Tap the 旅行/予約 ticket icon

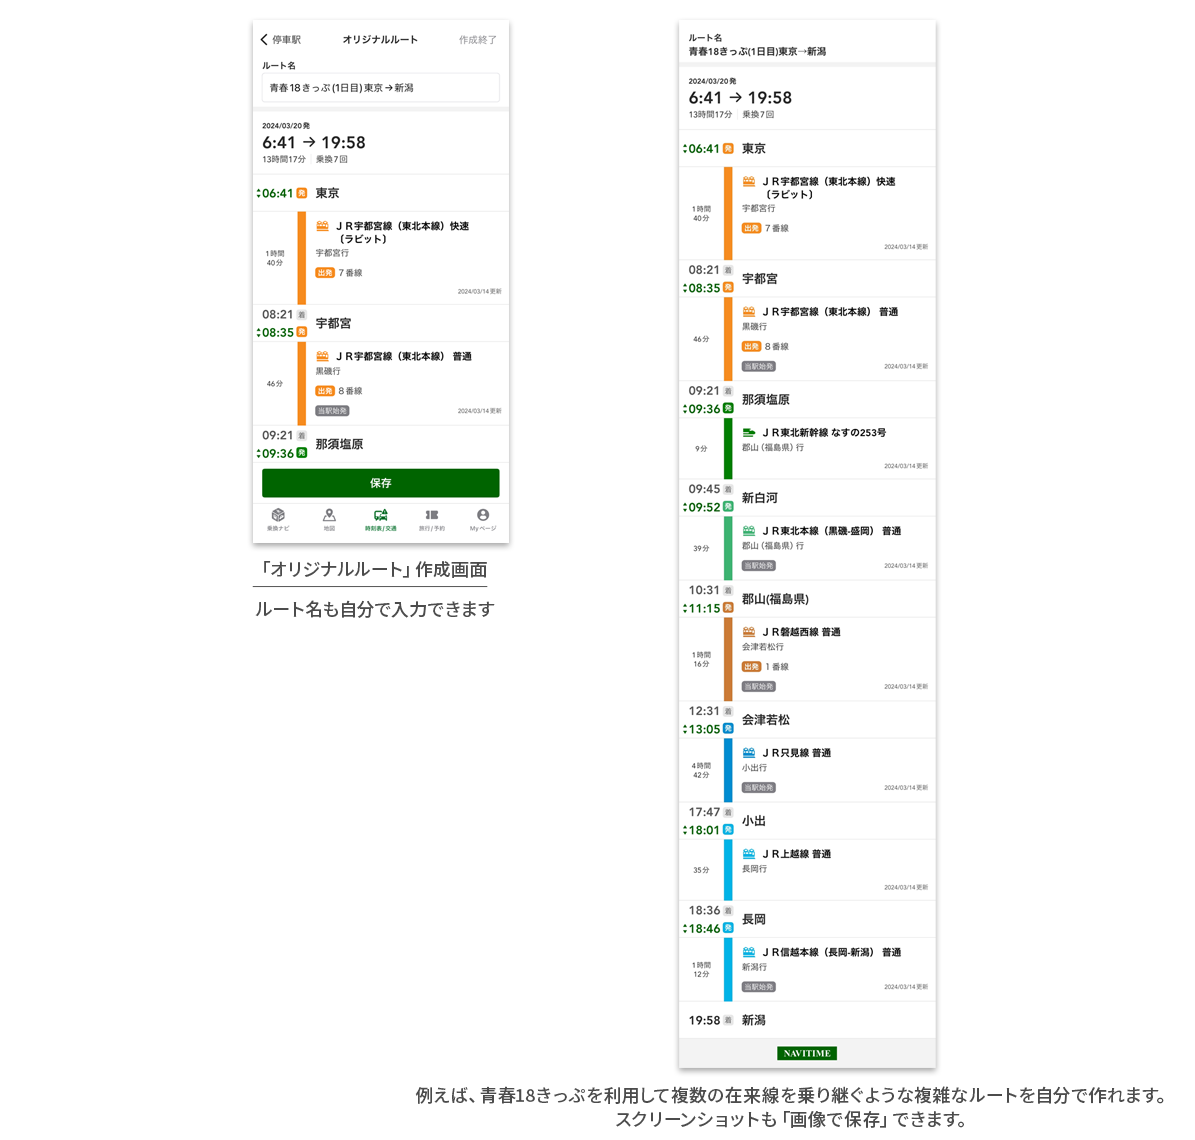(432, 516)
